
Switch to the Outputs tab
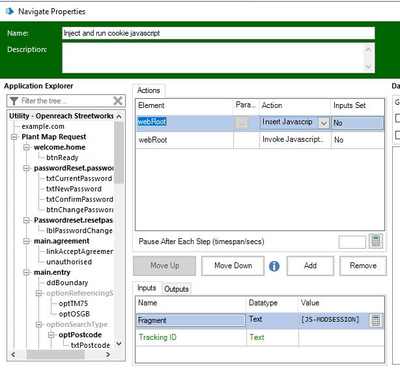176,289
